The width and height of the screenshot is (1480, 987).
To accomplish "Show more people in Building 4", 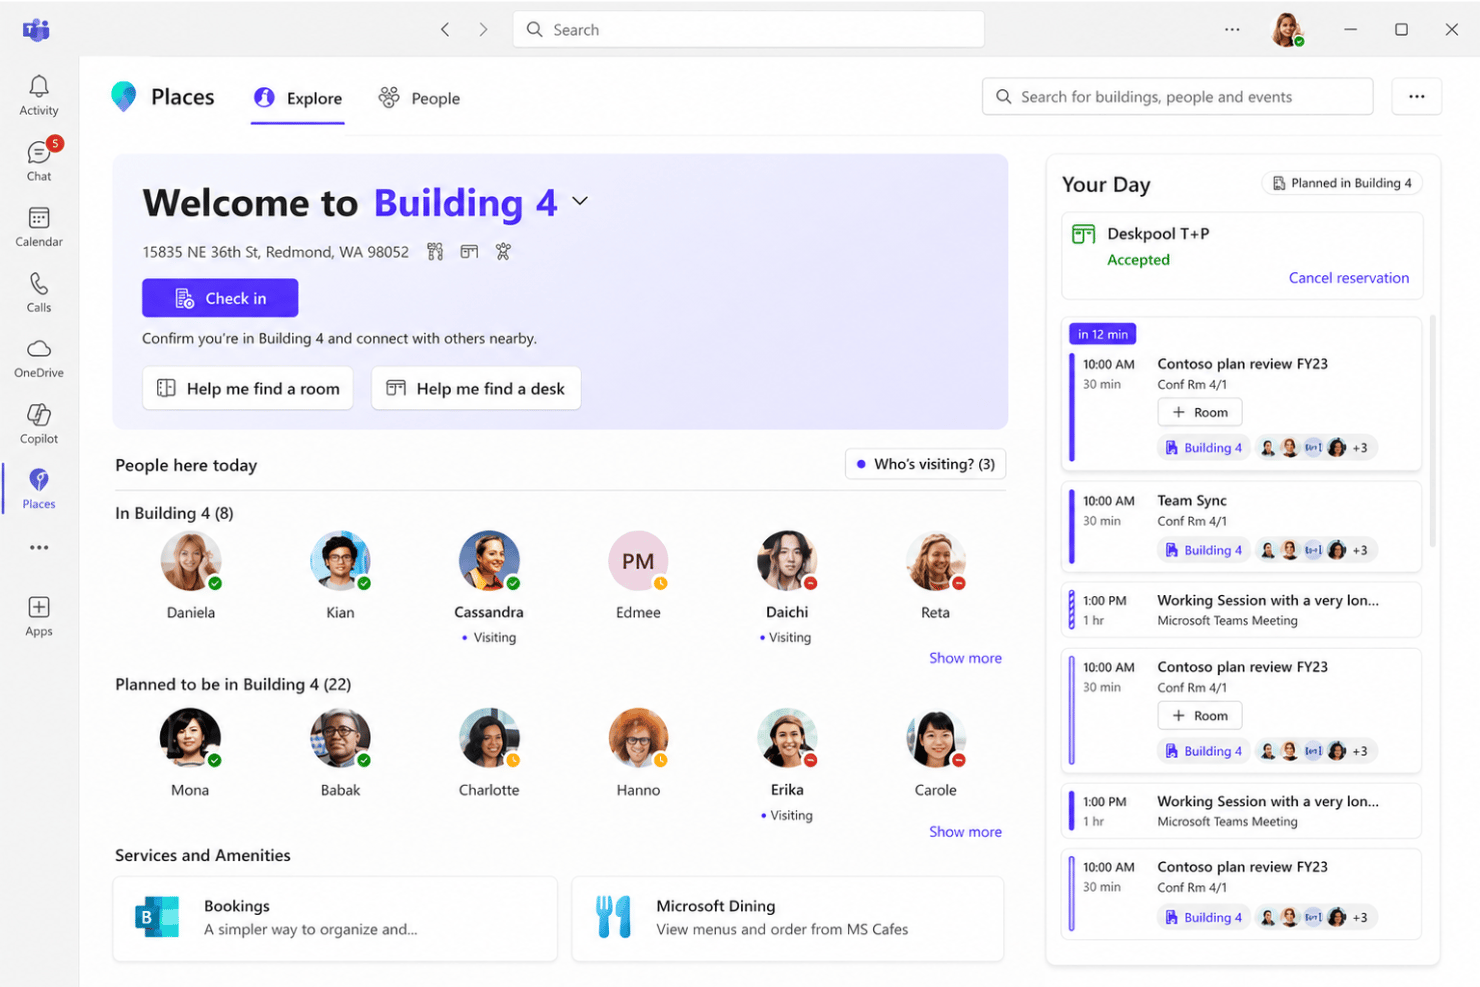I will point(965,658).
